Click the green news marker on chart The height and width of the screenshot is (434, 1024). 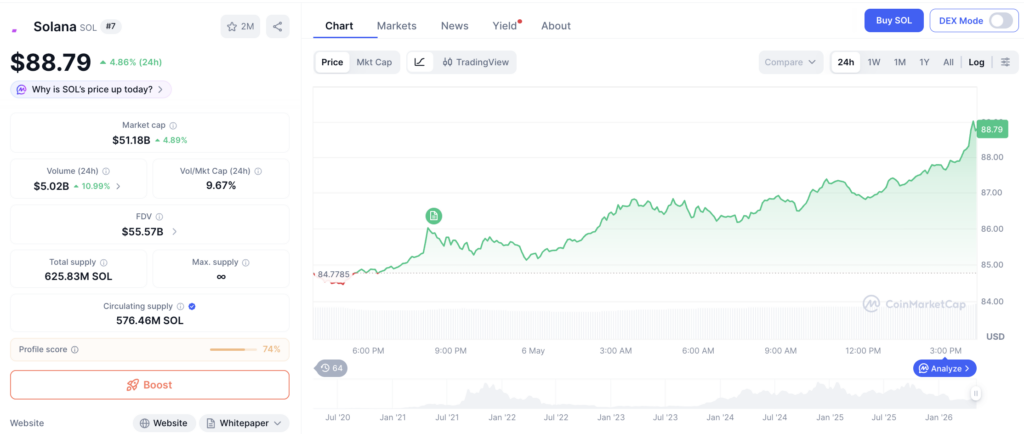[434, 215]
